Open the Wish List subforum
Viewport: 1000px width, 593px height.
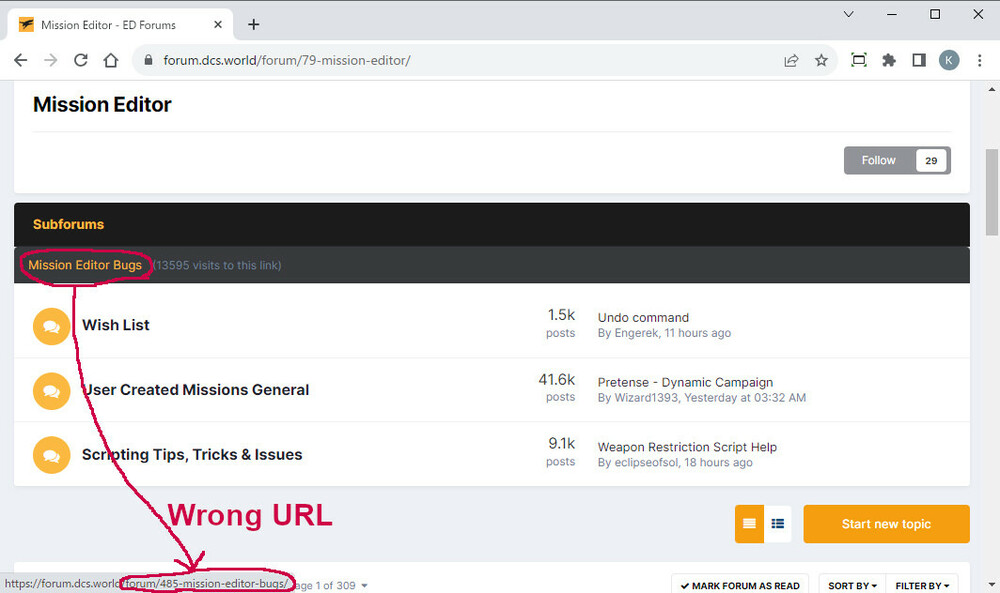pyautogui.click(x=115, y=325)
